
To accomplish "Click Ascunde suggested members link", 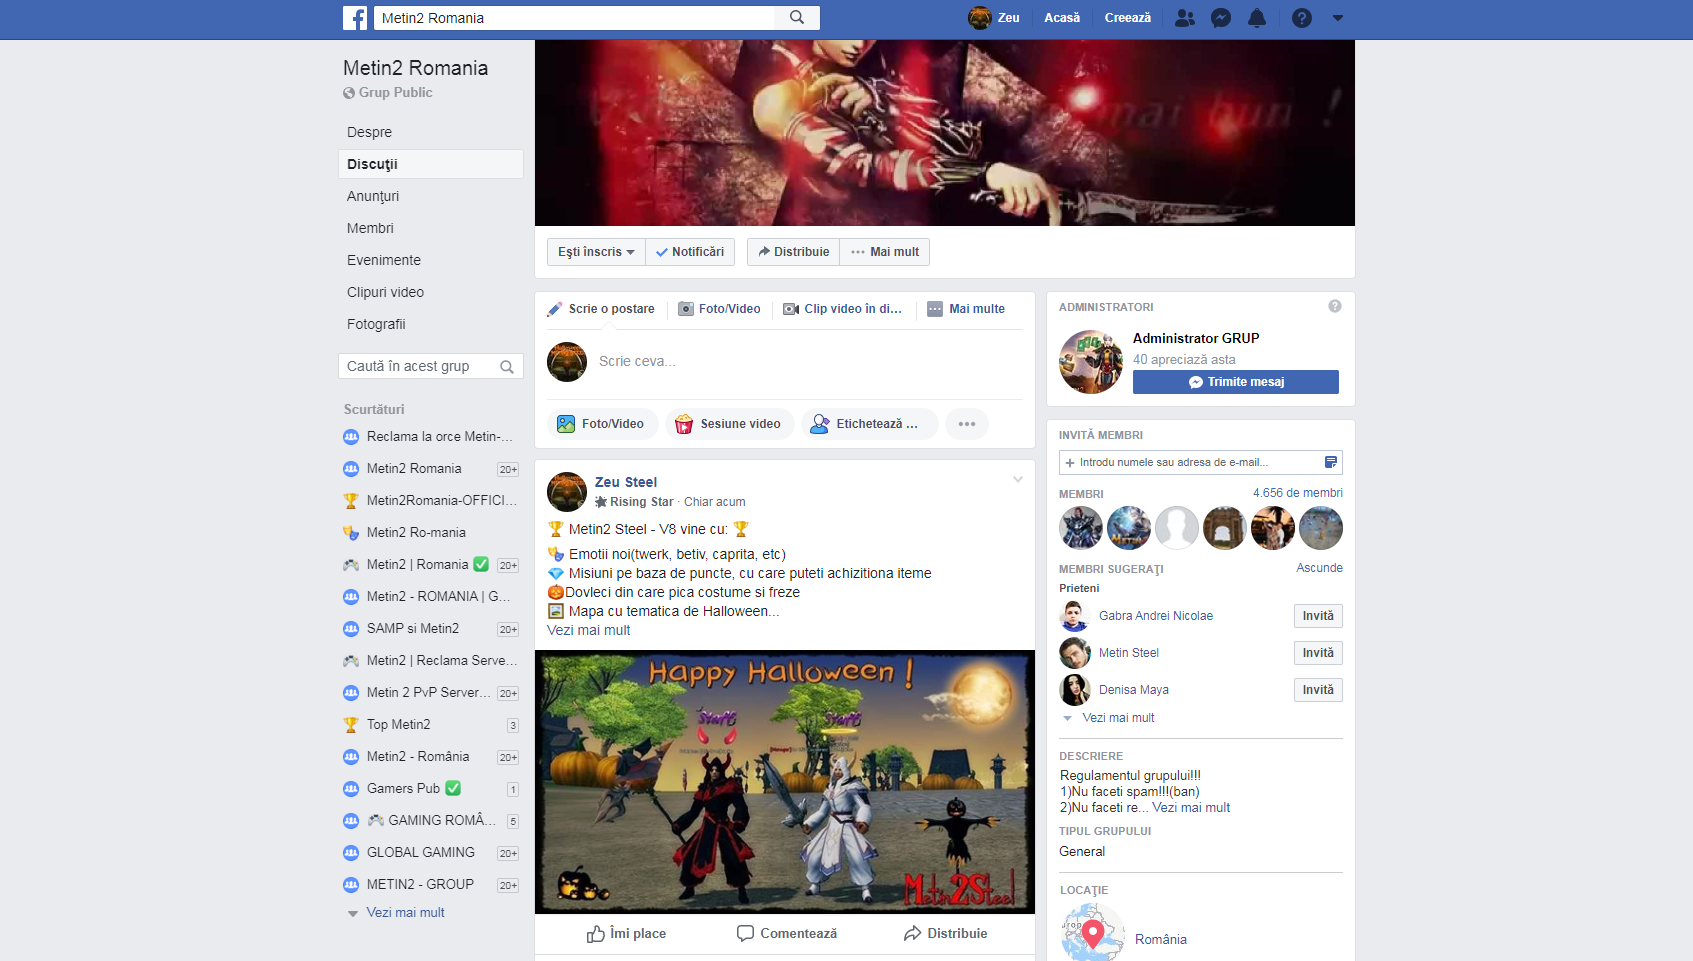I will [1320, 568].
